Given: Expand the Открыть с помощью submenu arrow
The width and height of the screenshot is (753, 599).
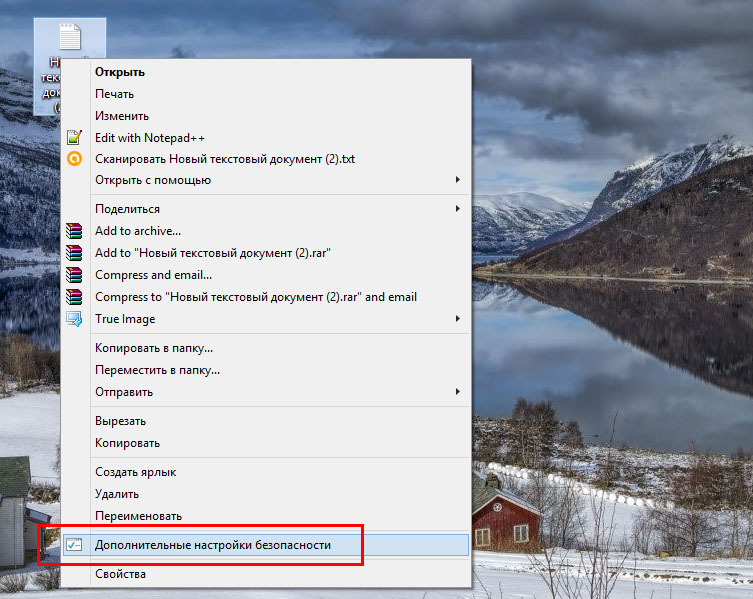Looking at the screenshot, I should [x=458, y=180].
